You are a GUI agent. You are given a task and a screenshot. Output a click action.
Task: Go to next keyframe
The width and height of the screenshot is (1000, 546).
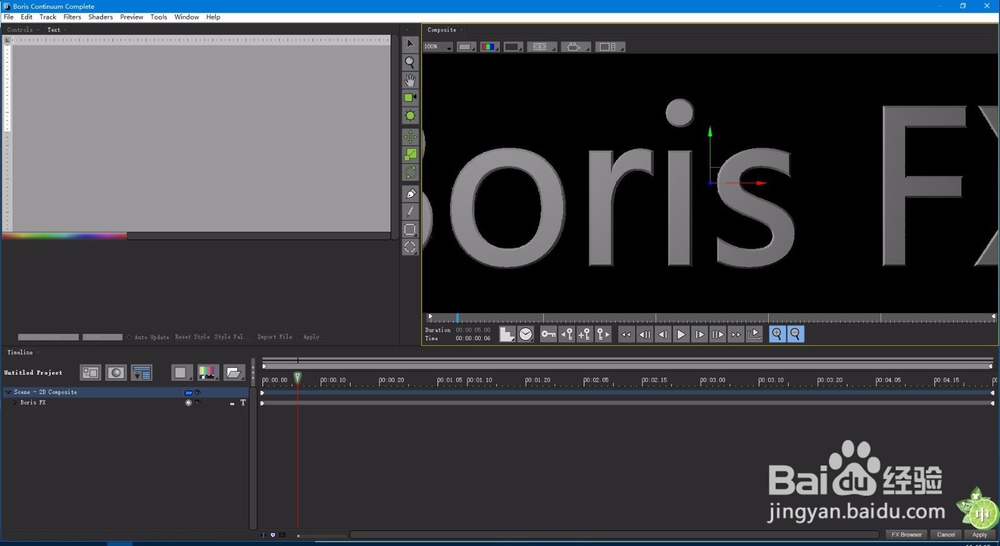603,334
